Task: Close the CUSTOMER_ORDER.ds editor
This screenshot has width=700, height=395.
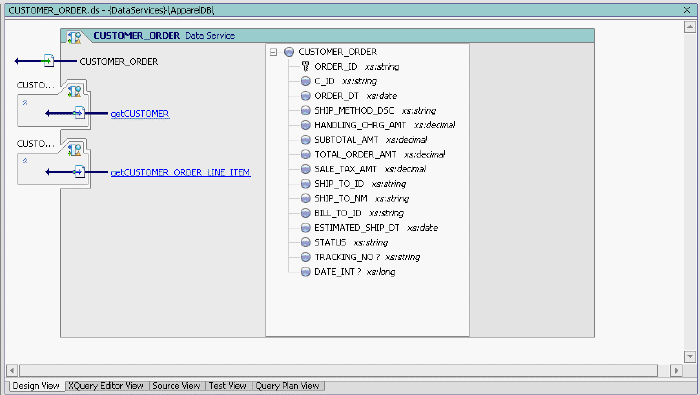Action: coord(687,10)
